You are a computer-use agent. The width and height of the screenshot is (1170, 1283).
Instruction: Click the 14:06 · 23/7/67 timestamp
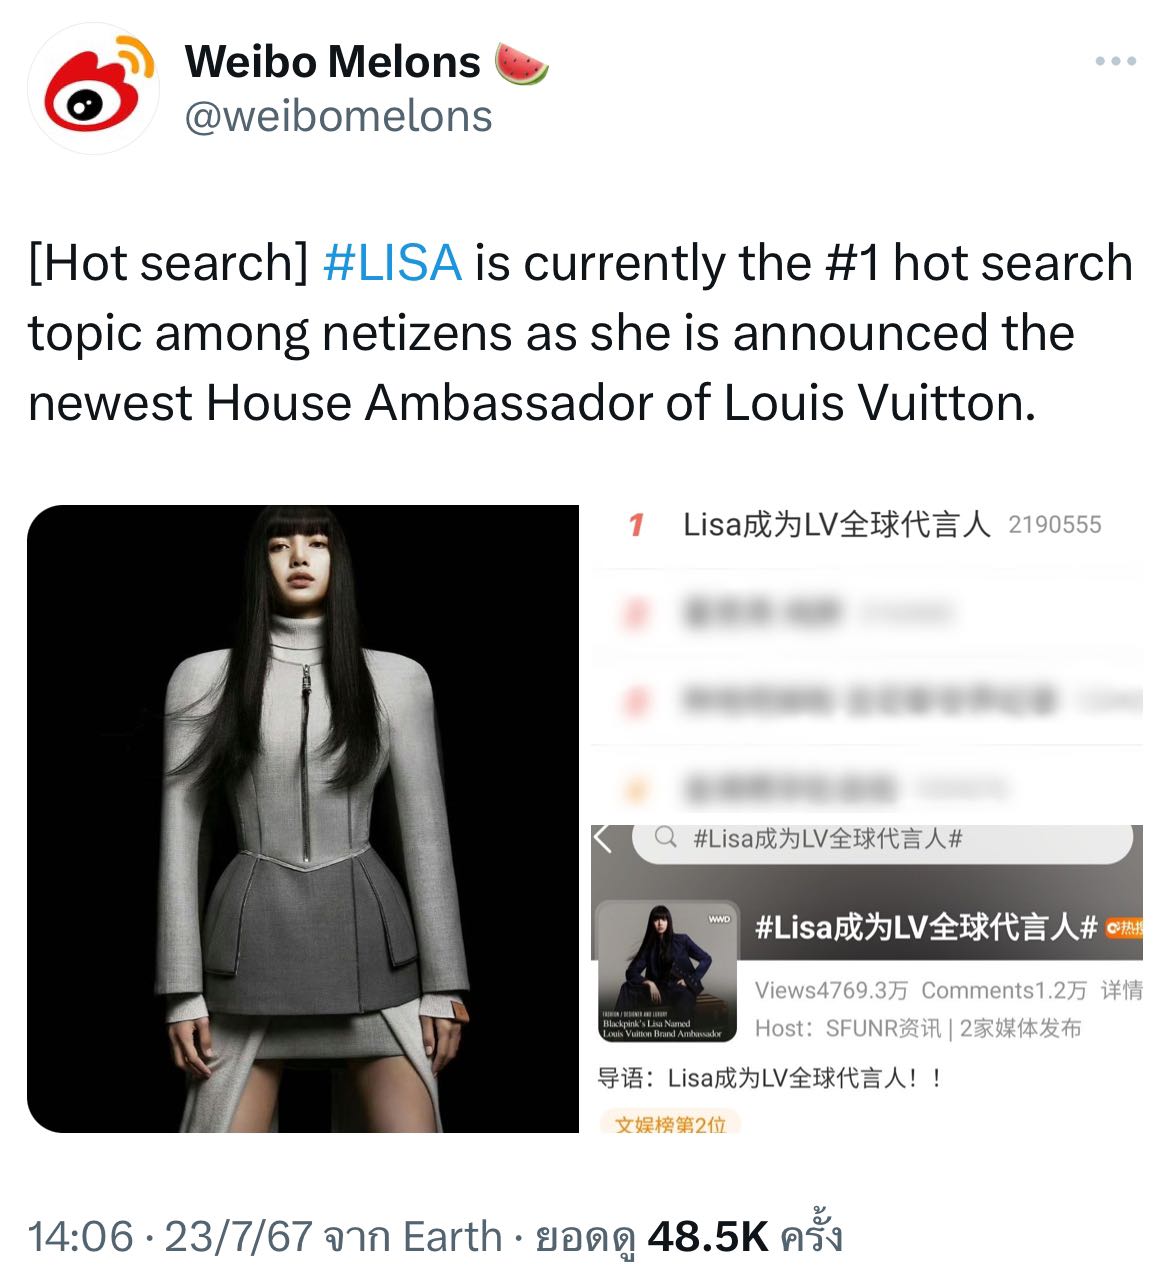click(x=170, y=1238)
